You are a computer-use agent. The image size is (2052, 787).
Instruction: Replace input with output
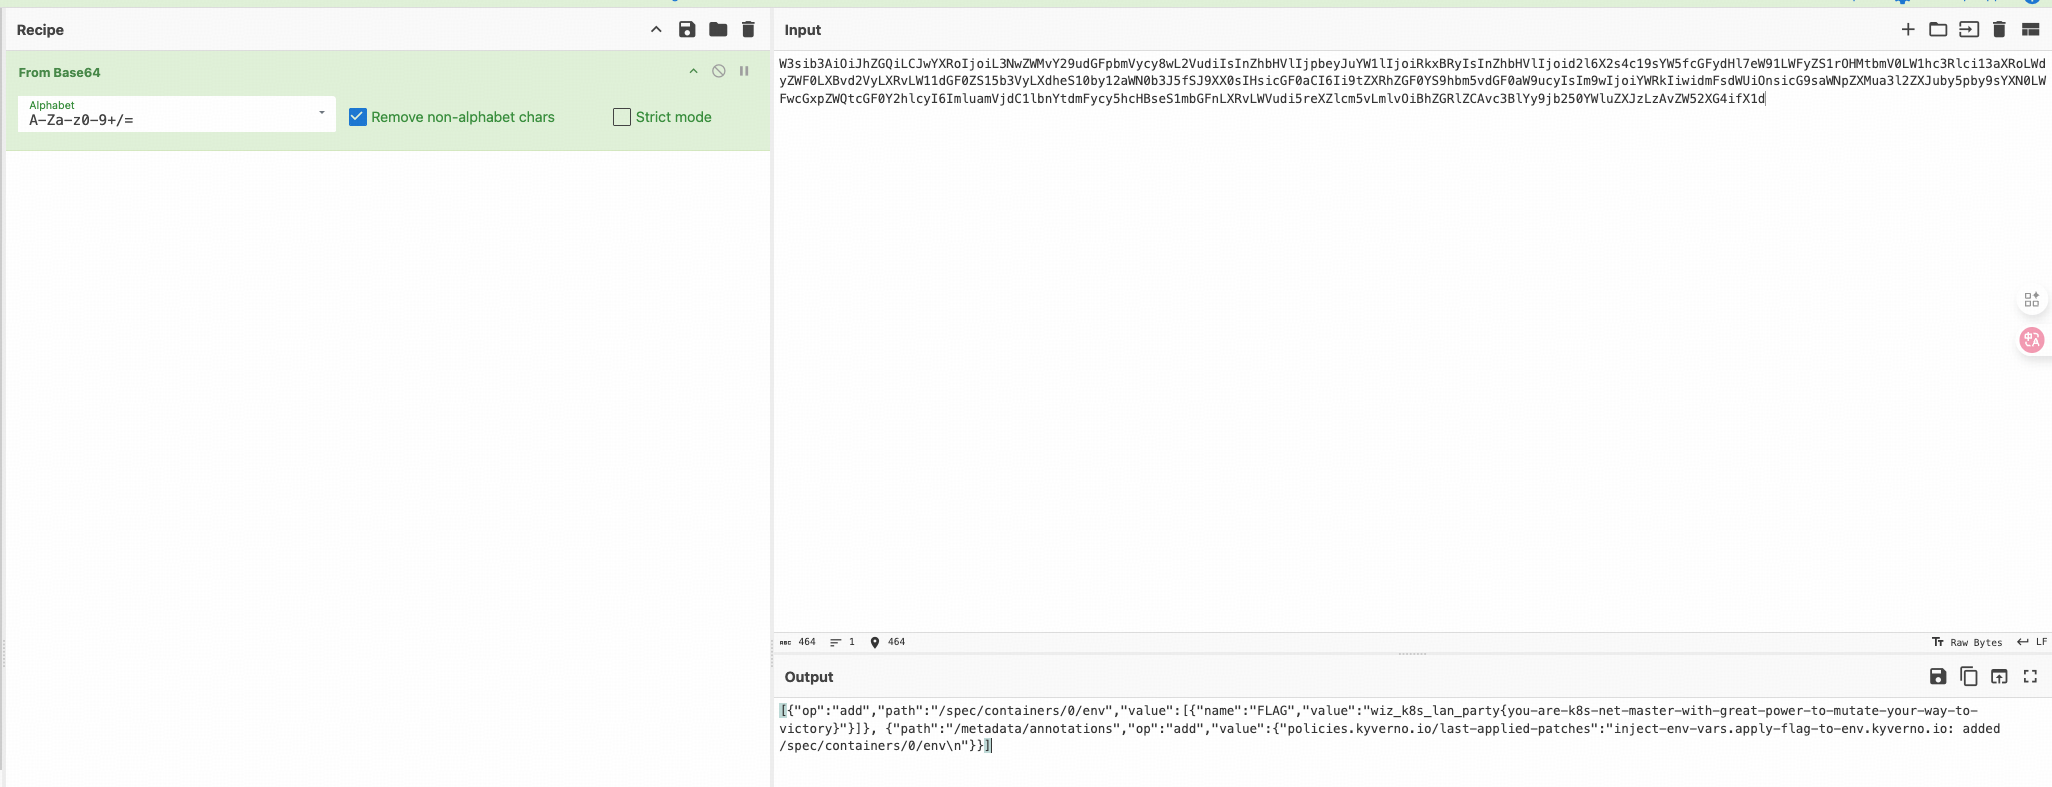[x=1999, y=677]
